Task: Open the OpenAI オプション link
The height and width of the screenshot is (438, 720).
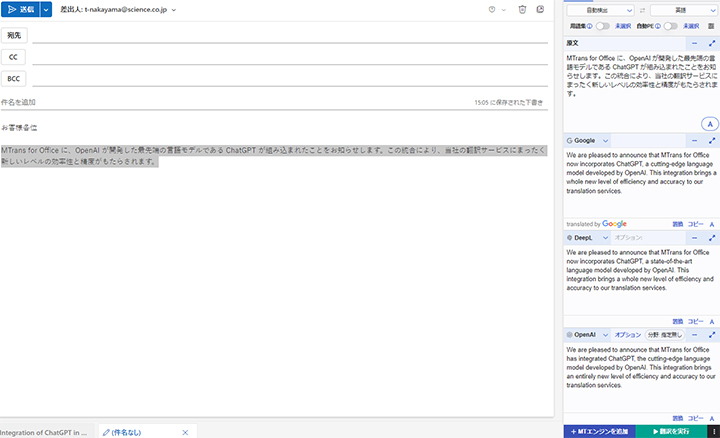Action: pyautogui.click(x=628, y=335)
